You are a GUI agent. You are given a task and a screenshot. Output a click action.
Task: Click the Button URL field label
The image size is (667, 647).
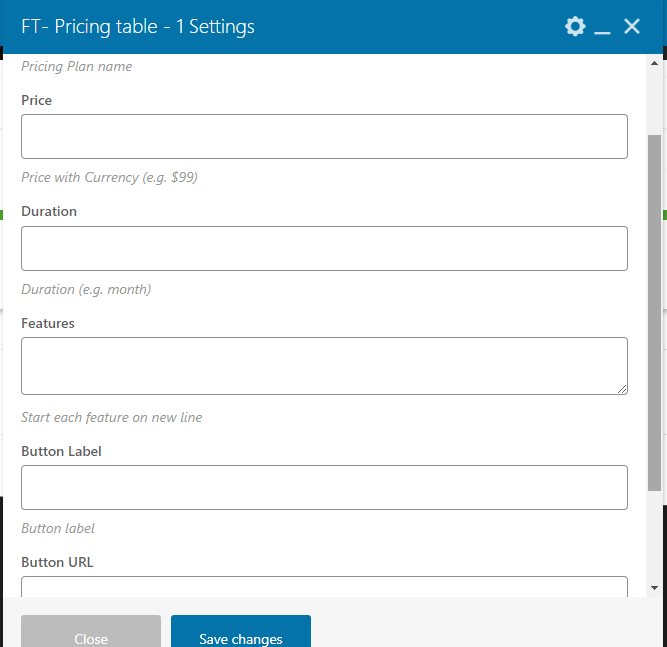pos(57,562)
